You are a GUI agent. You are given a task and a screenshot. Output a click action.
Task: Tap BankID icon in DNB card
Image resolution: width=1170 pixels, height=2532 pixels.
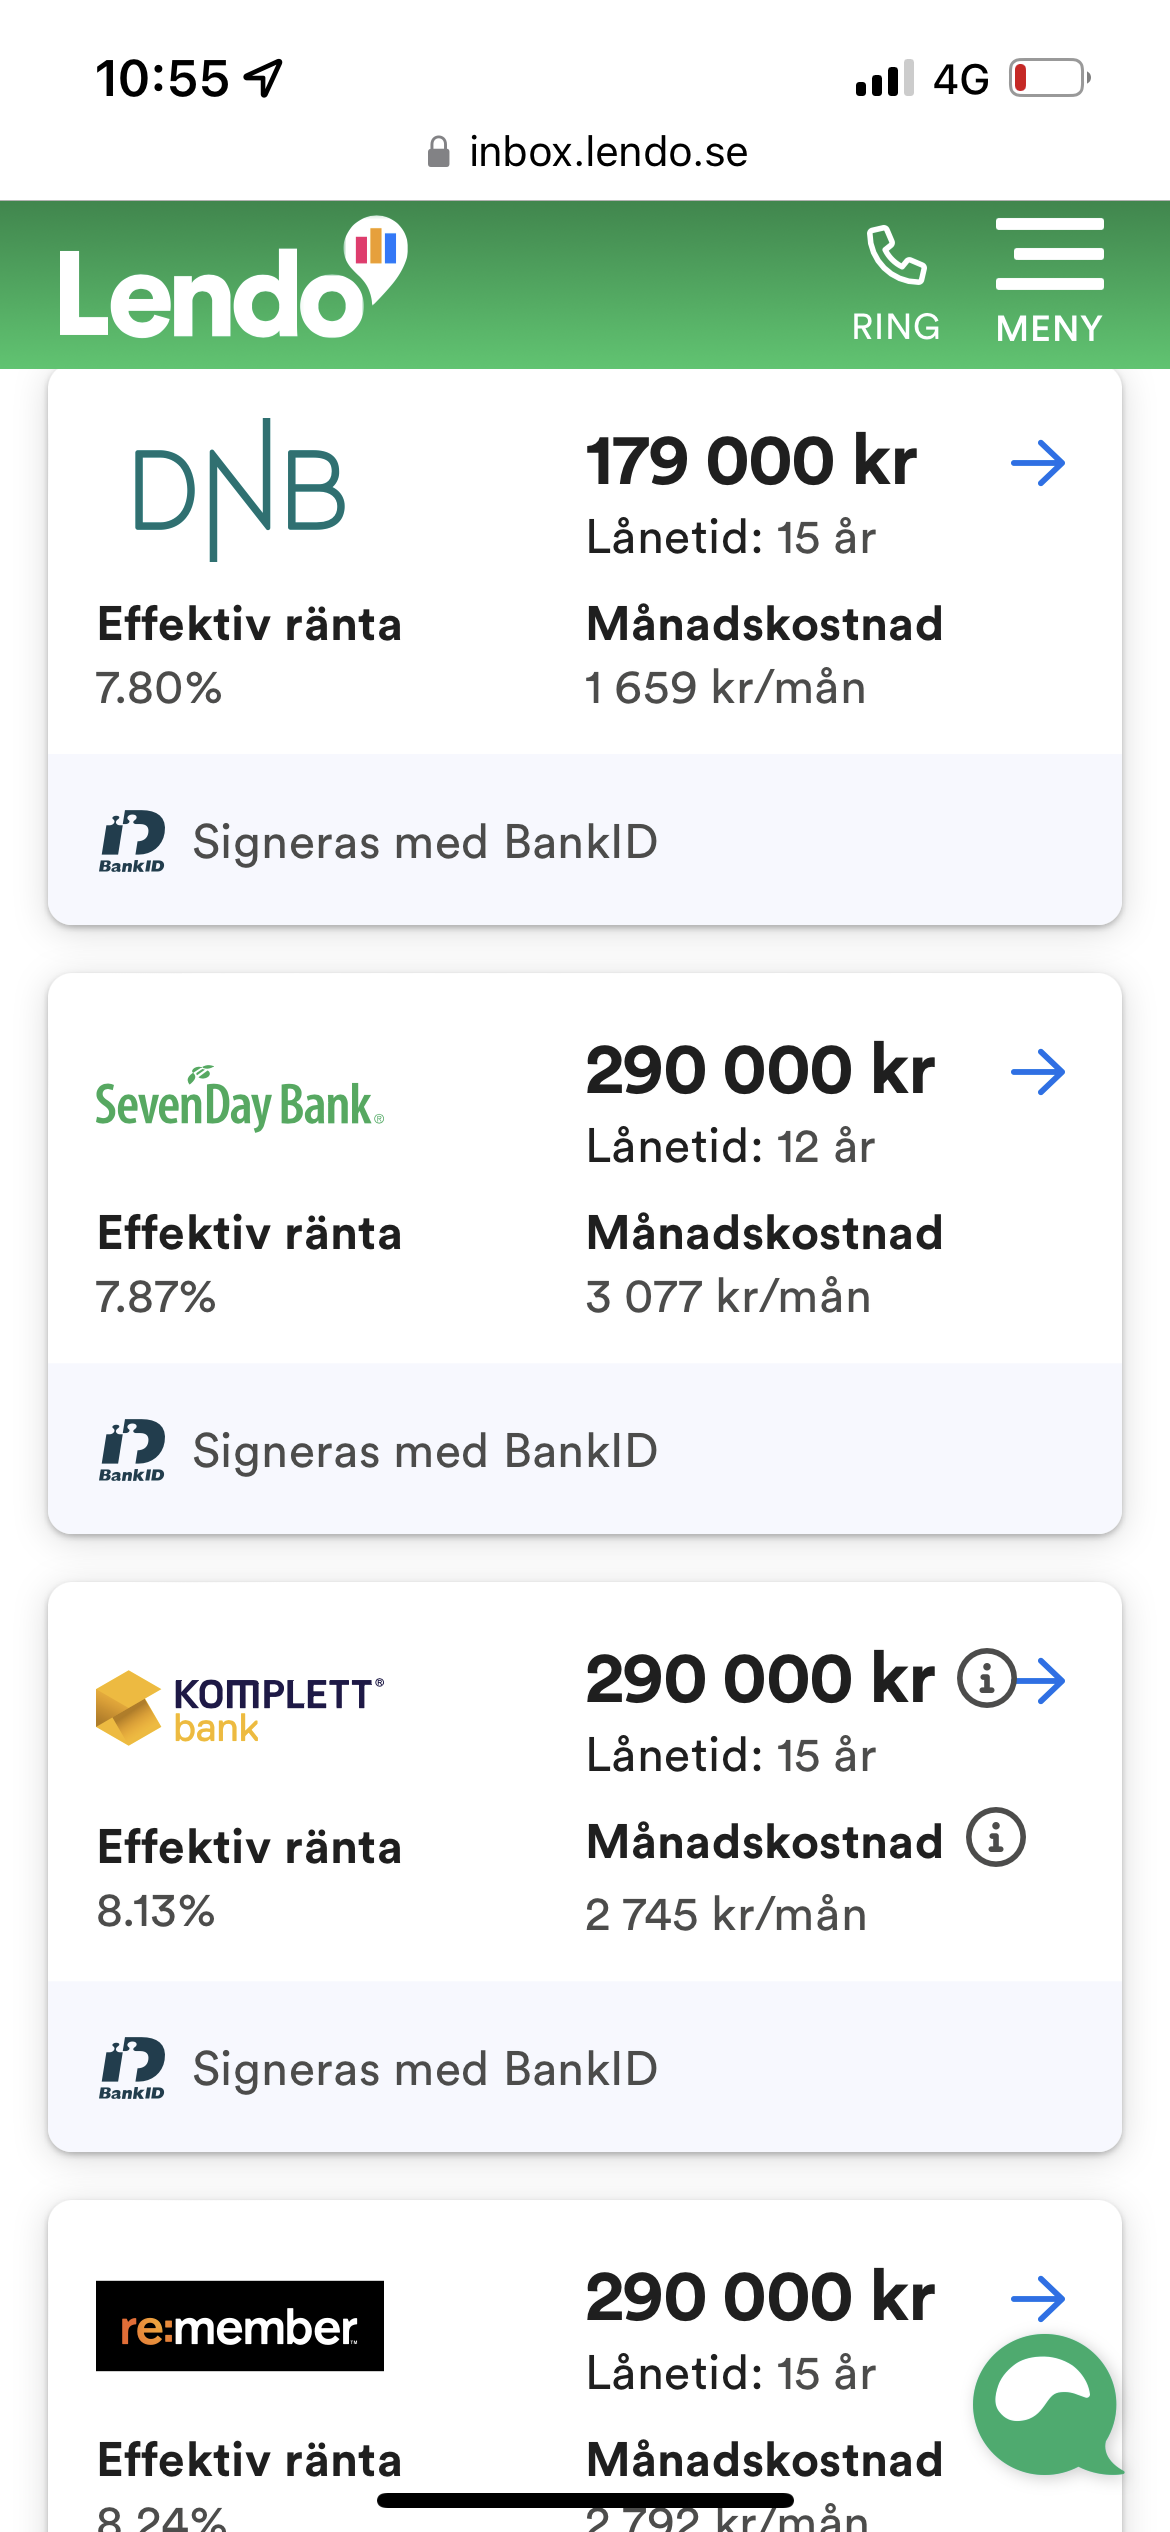coord(132,842)
